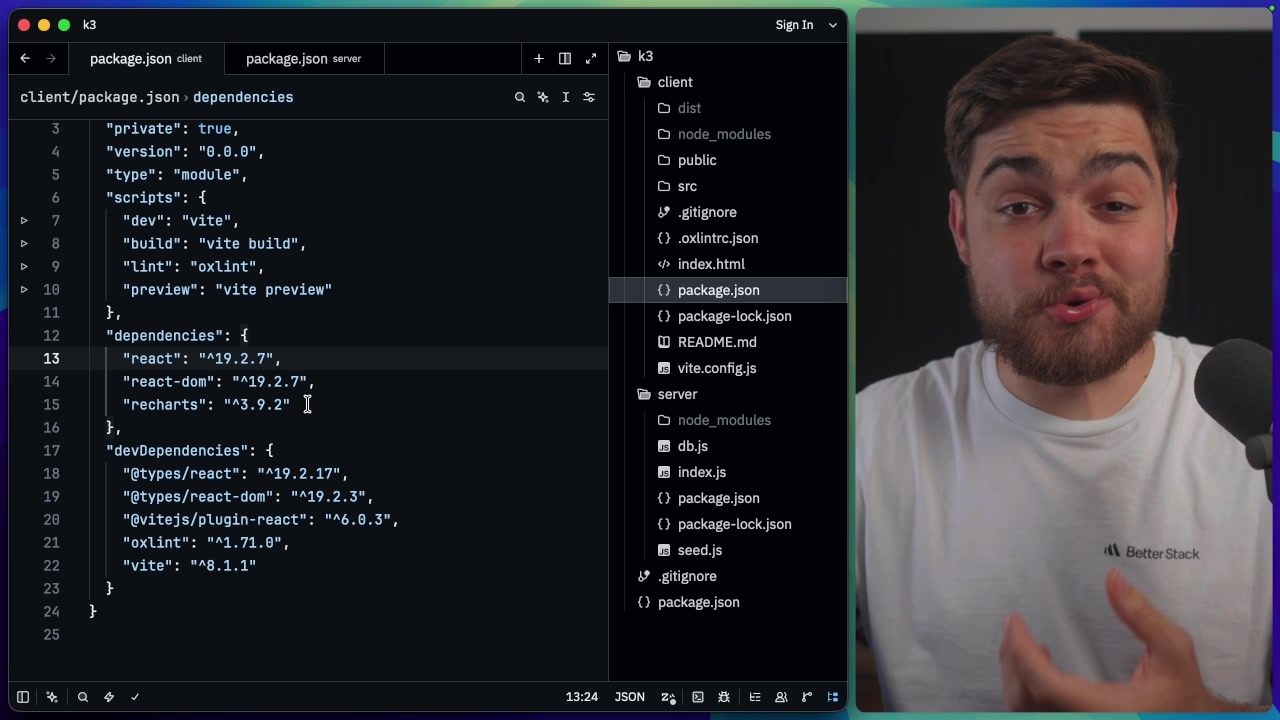The height and width of the screenshot is (720, 1280).
Task: Switch to package.json server tab
Action: tap(304, 58)
